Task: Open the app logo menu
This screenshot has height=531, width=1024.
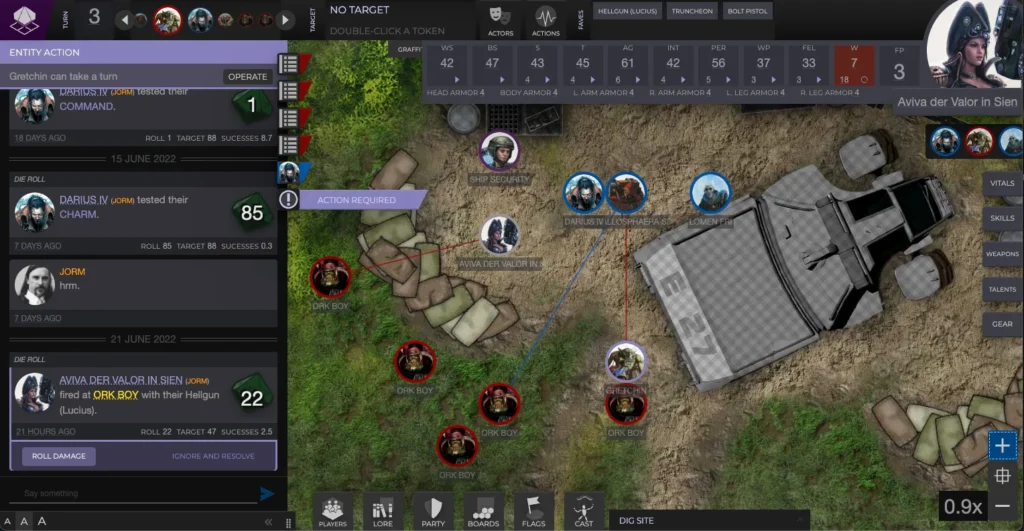Action: click(x=23, y=19)
